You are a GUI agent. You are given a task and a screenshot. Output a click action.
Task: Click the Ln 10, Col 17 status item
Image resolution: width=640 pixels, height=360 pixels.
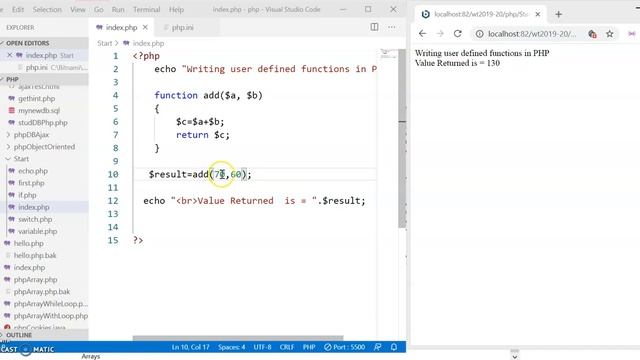(190, 347)
